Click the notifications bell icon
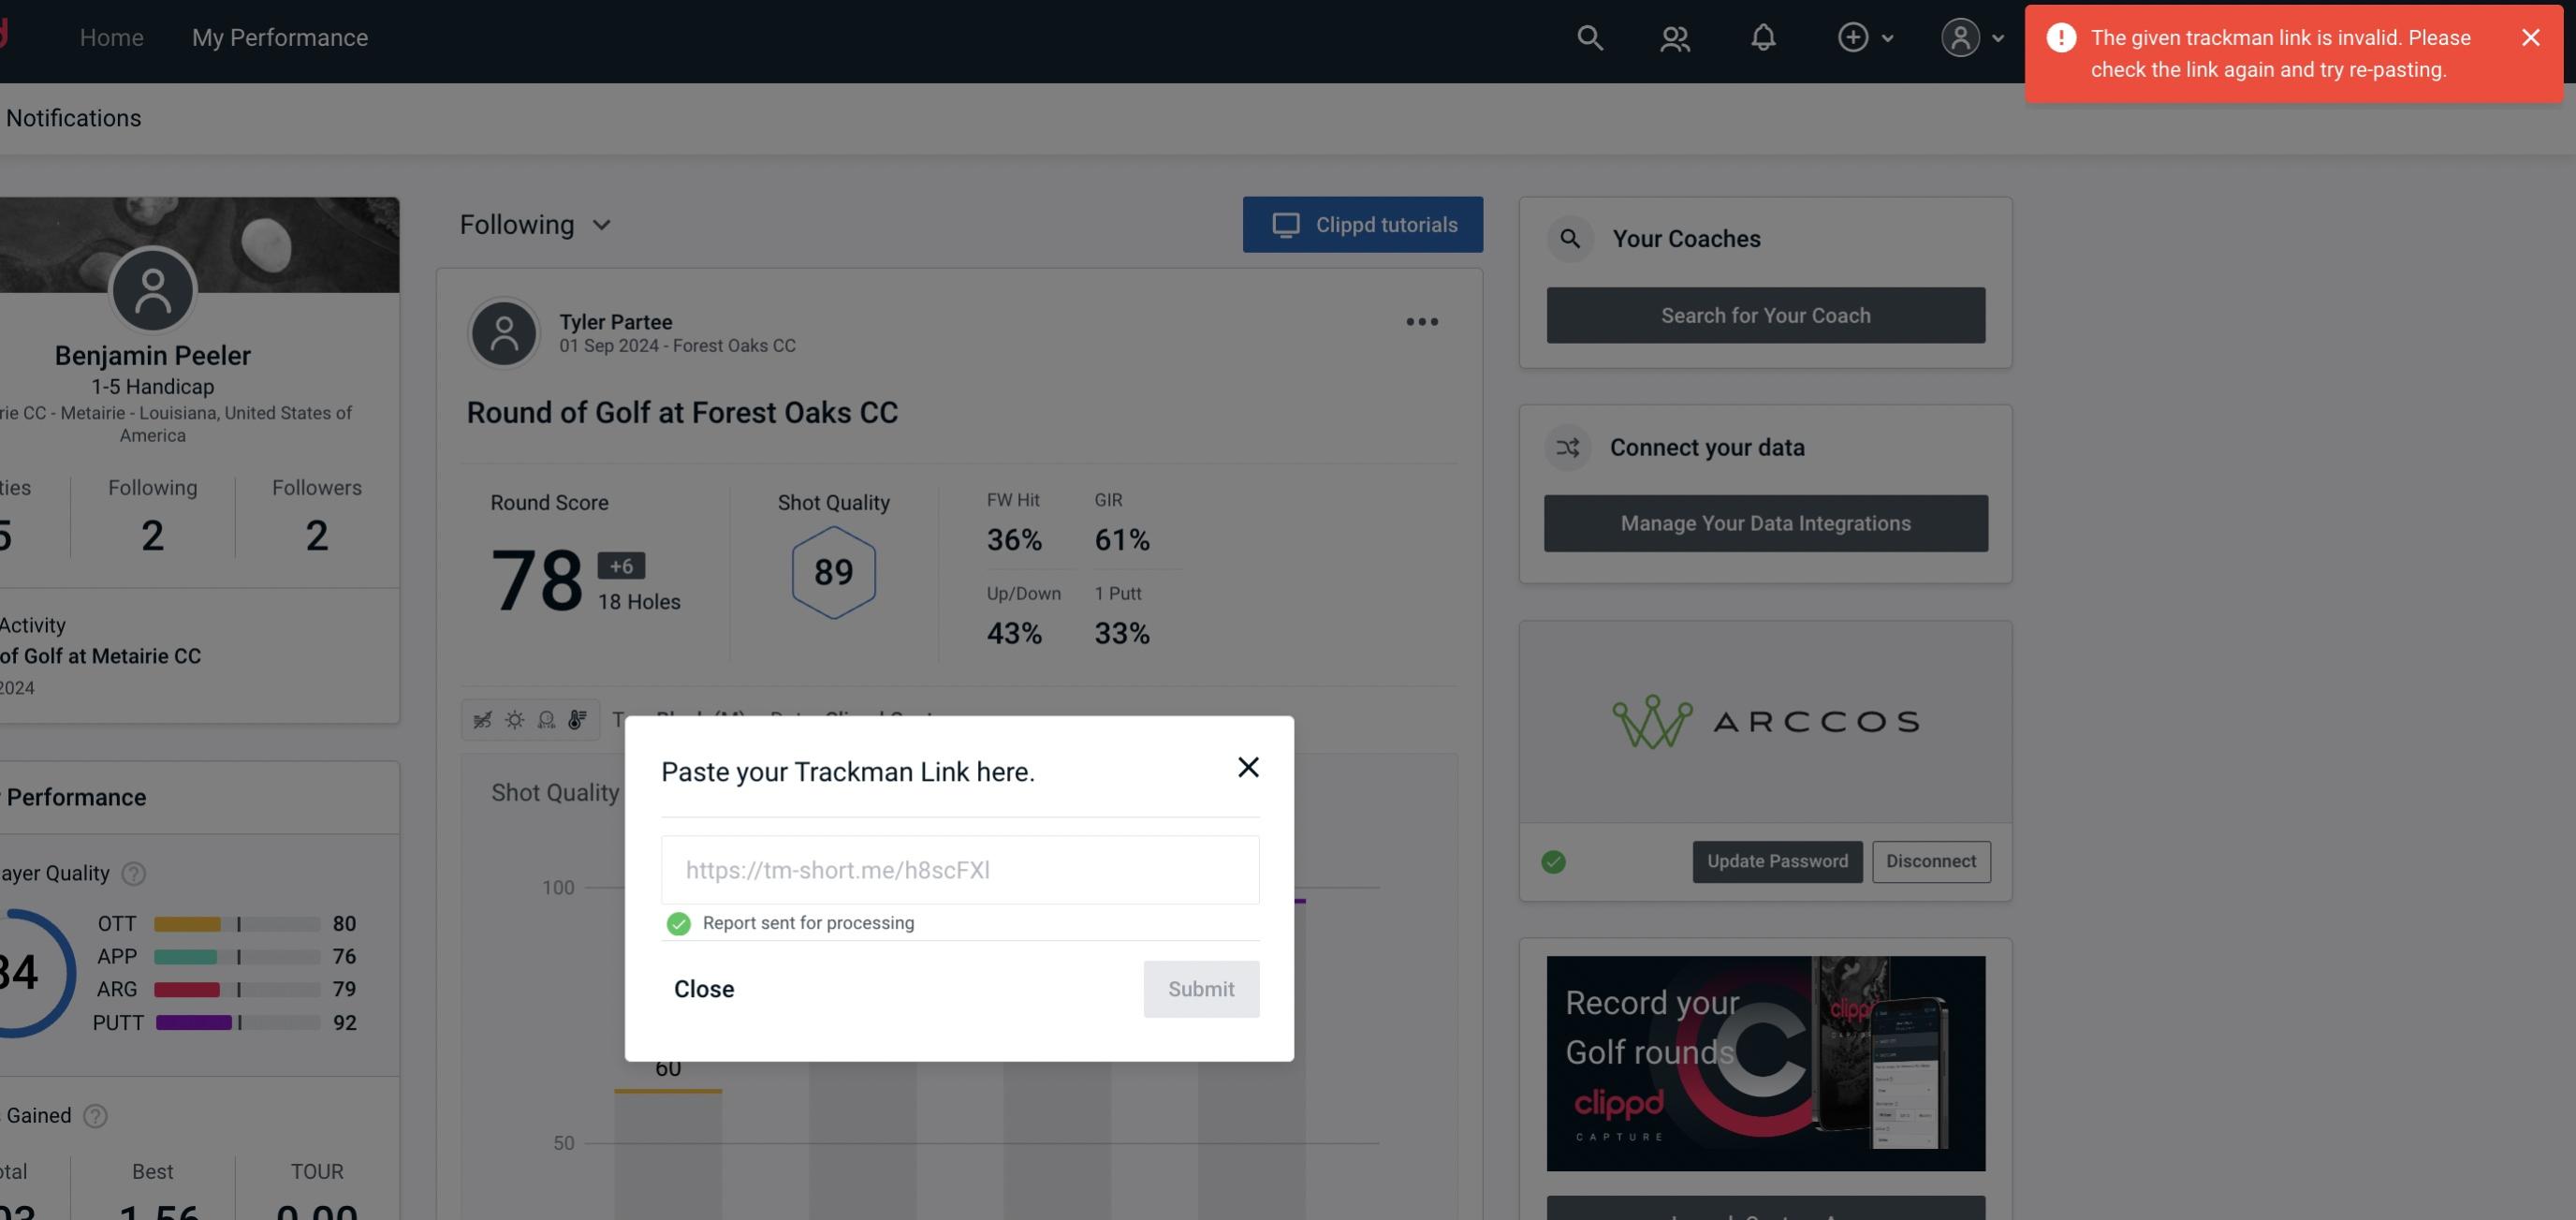Viewport: 2576px width, 1220px height. [1764, 37]
